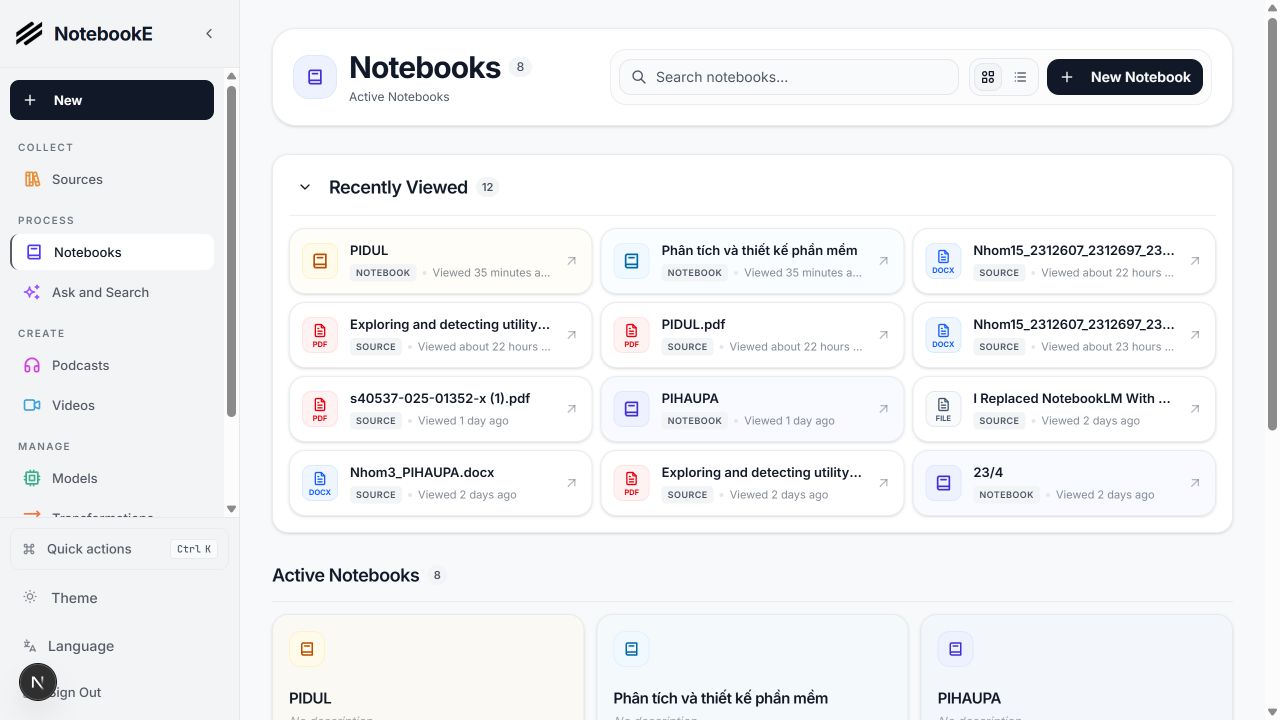Open recent item s40537-025-01352-x (1).pdf title
1280x720 pixels.
[x=440, y=398]
